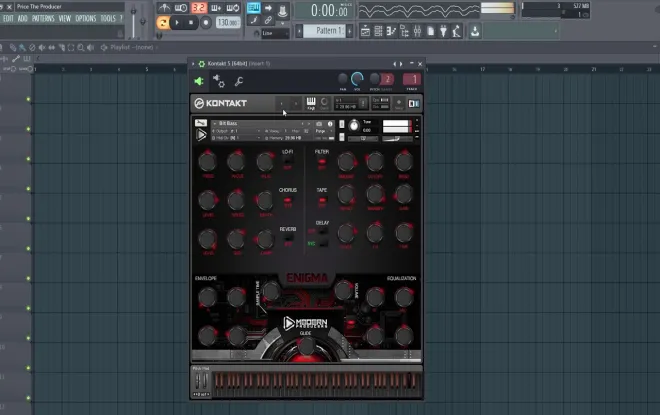Screen dimensions: 660x415
Task: Open the plugin picker plug icon
Action: click(444, 31)
